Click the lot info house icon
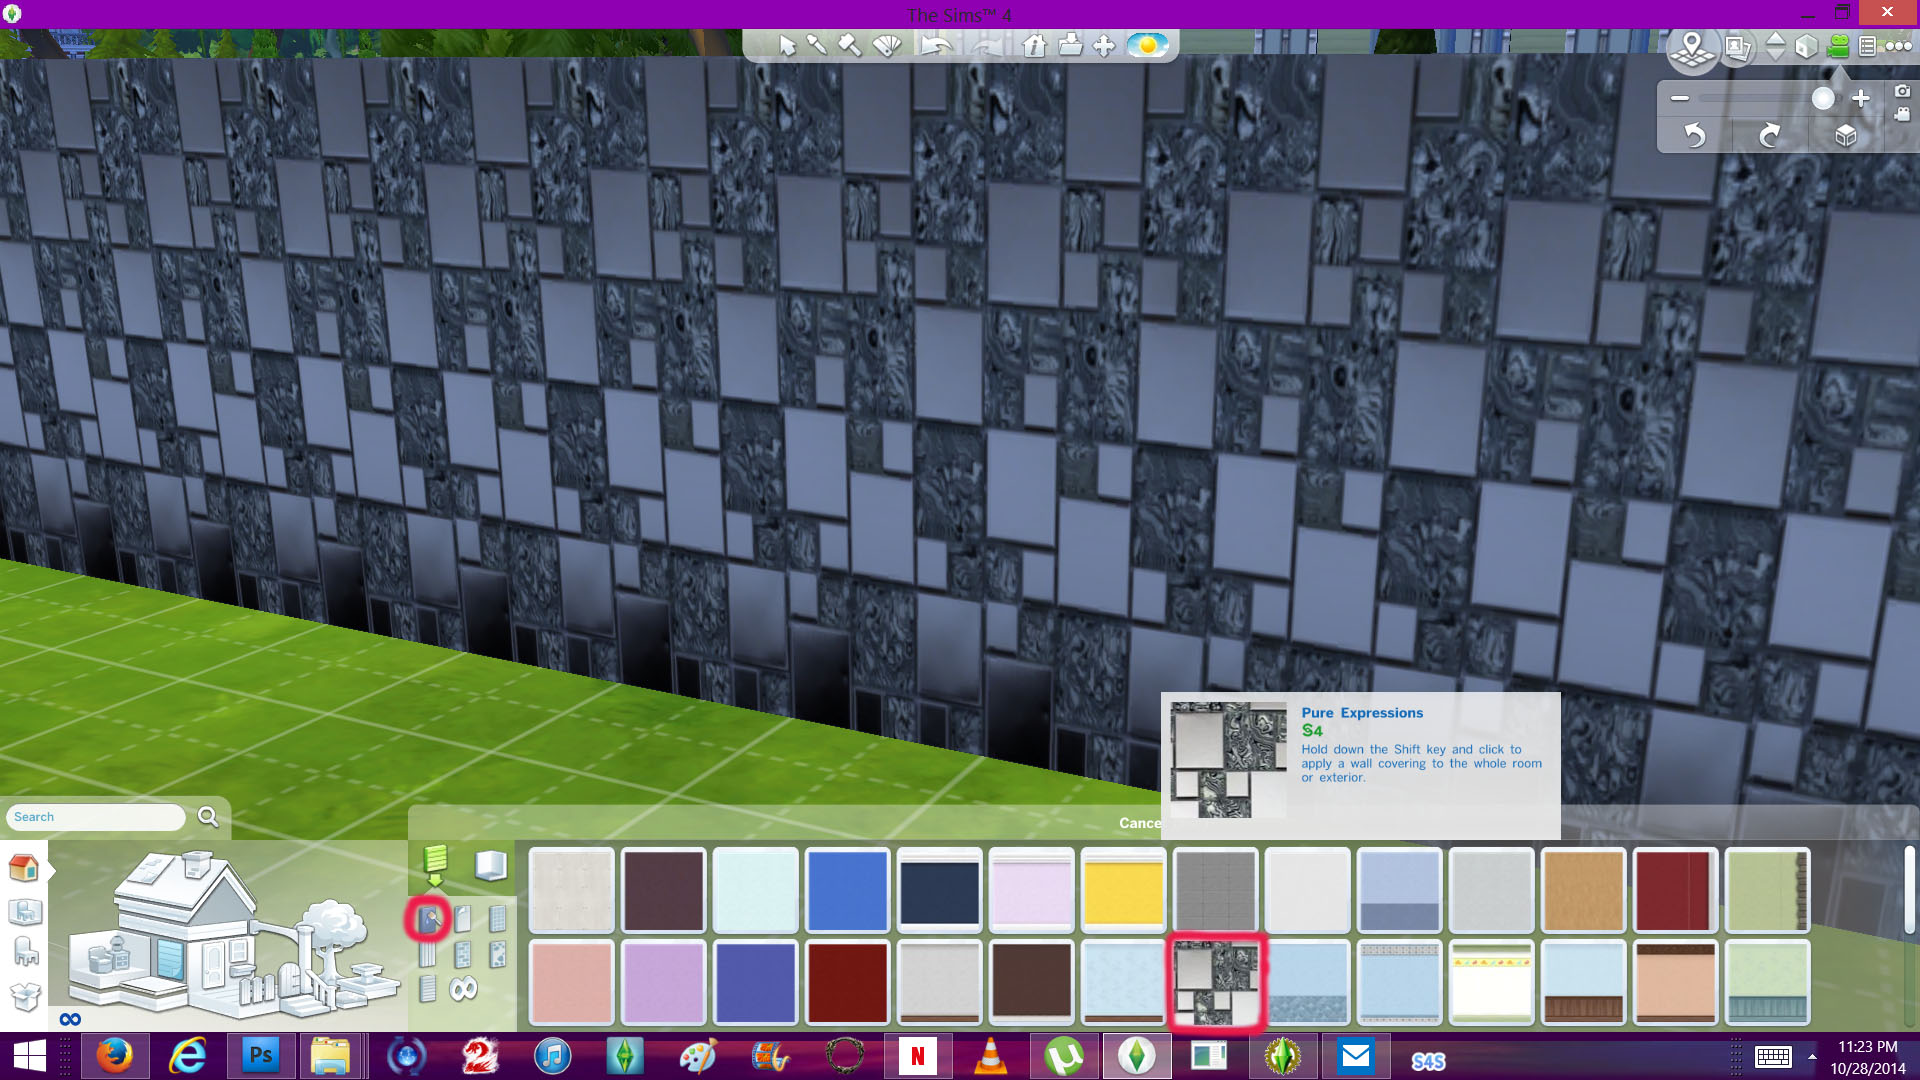 [x=1035, y=45]
